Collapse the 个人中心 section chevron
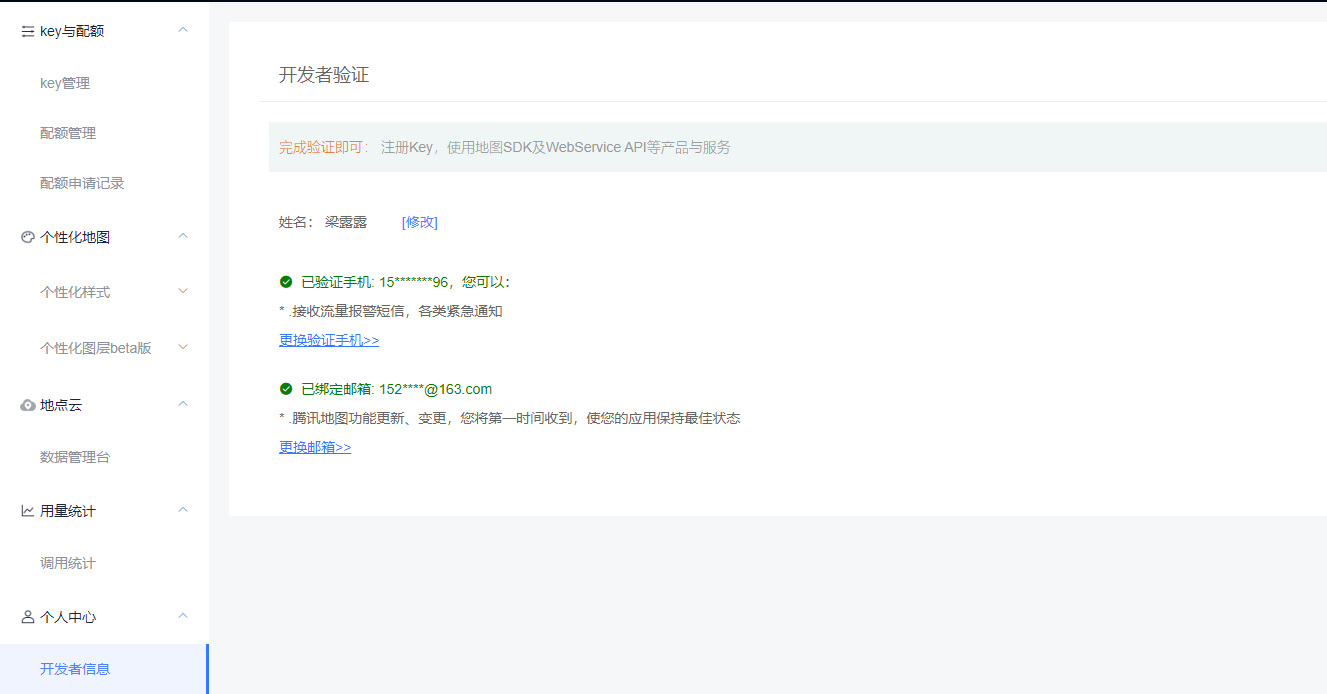This screenshot has width=1327, height=694. pyautogui.click(x=183, y=616)
